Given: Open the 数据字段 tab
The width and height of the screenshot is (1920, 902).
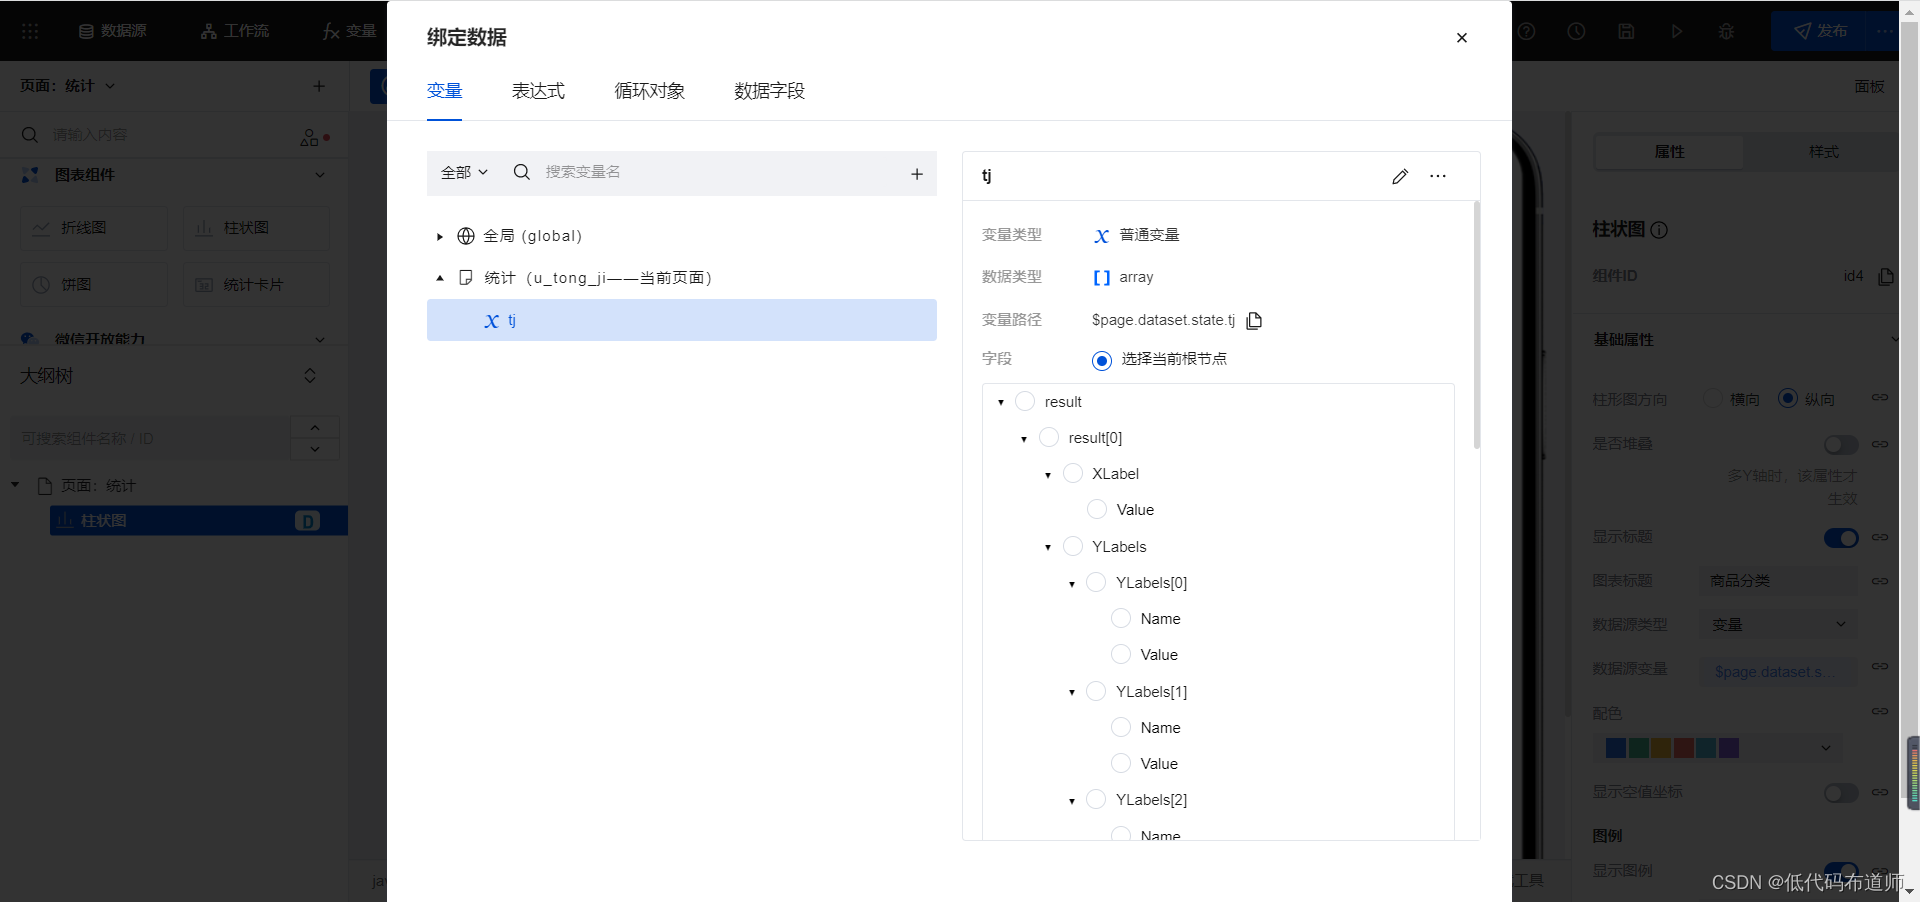Looking at the screenshot, I should 769,91.
